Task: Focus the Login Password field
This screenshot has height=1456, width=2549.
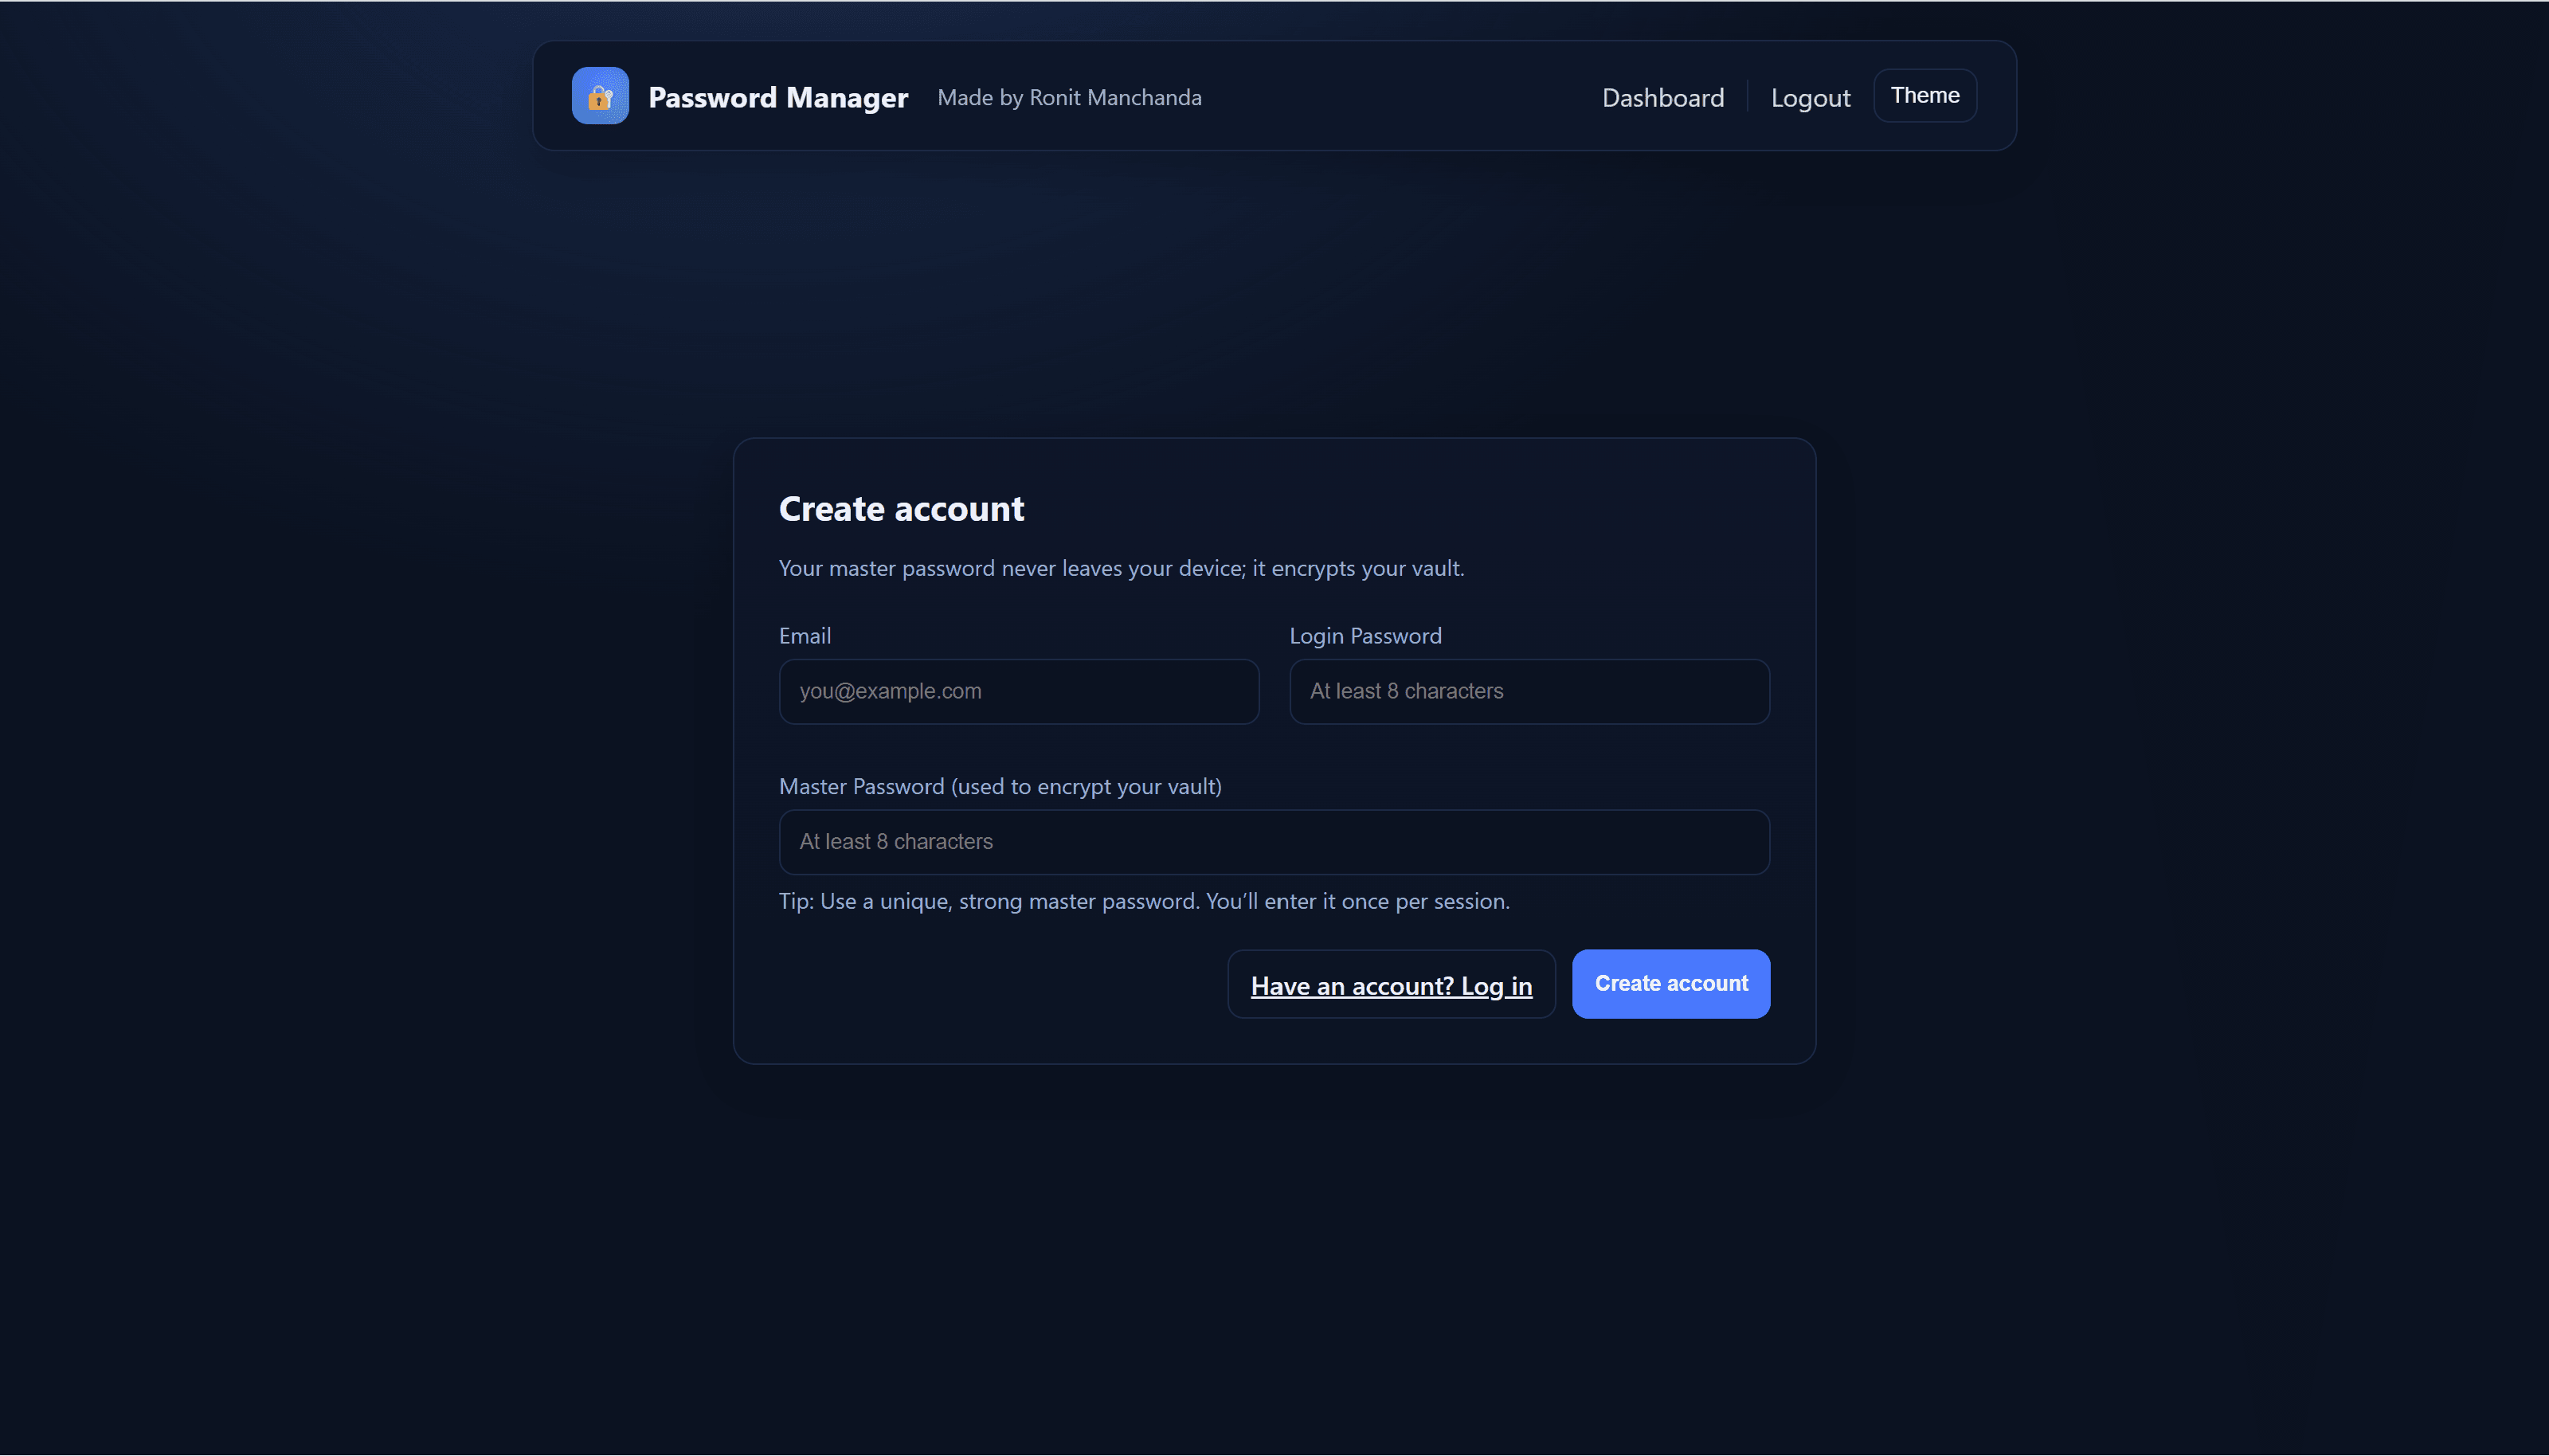Action: tap(1529, 691)
